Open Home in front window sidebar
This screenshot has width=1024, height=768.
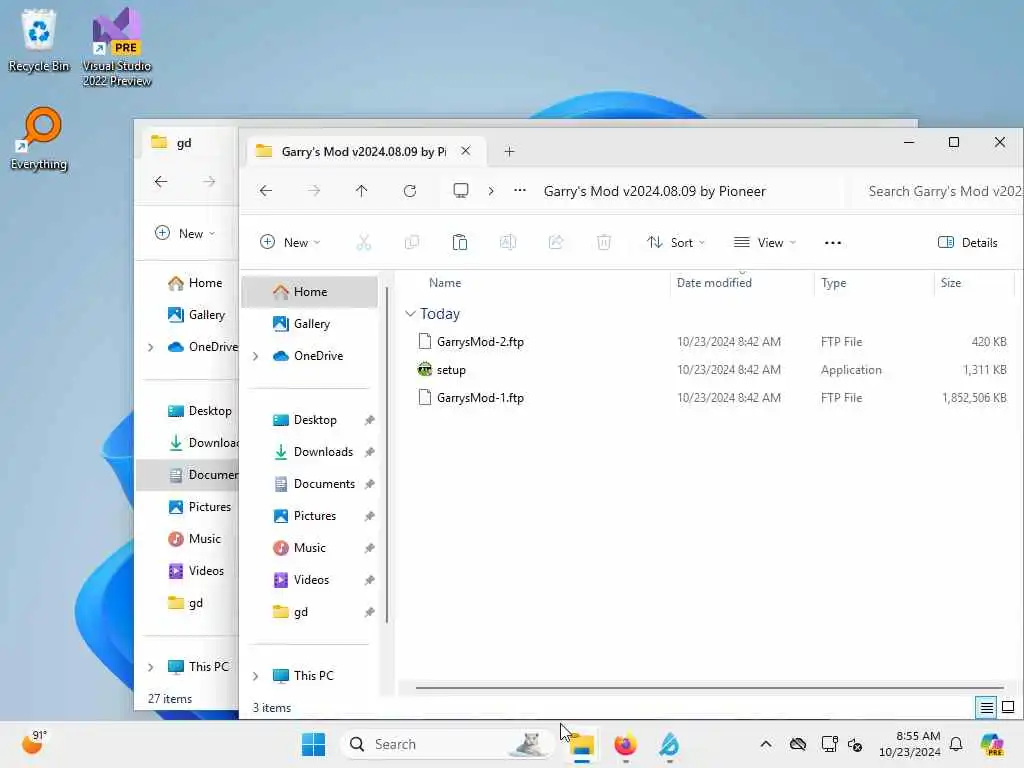(x=310, y=292)
